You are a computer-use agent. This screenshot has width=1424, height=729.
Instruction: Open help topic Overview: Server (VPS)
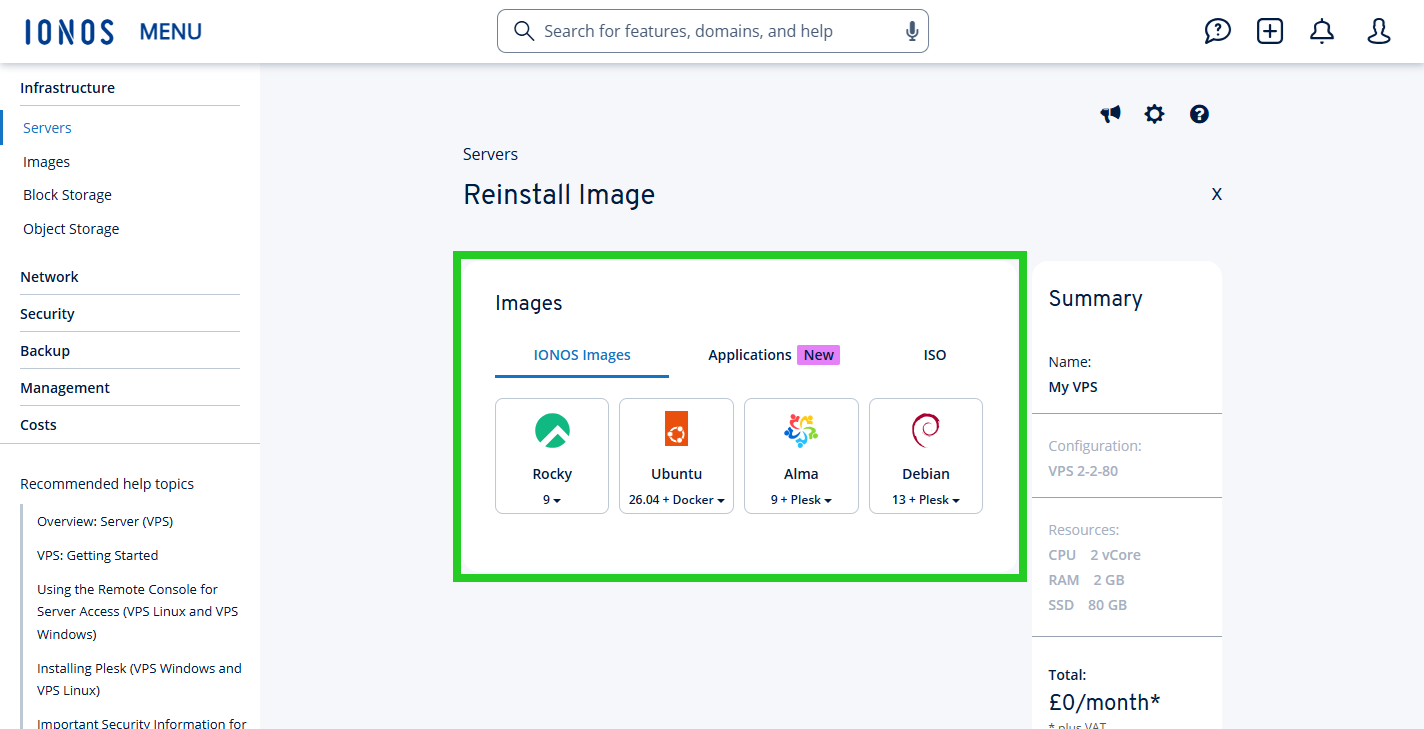105,522
